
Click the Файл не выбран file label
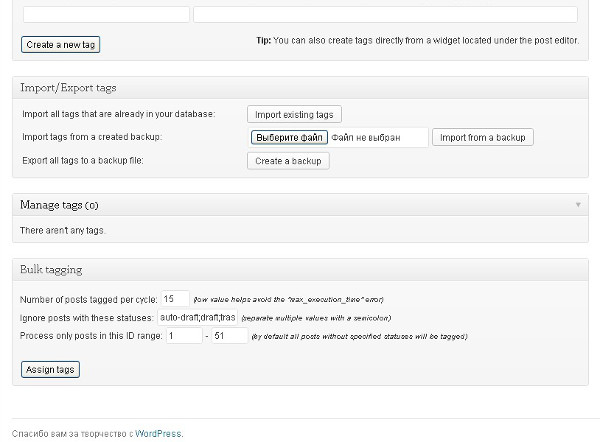coord(366,137)
